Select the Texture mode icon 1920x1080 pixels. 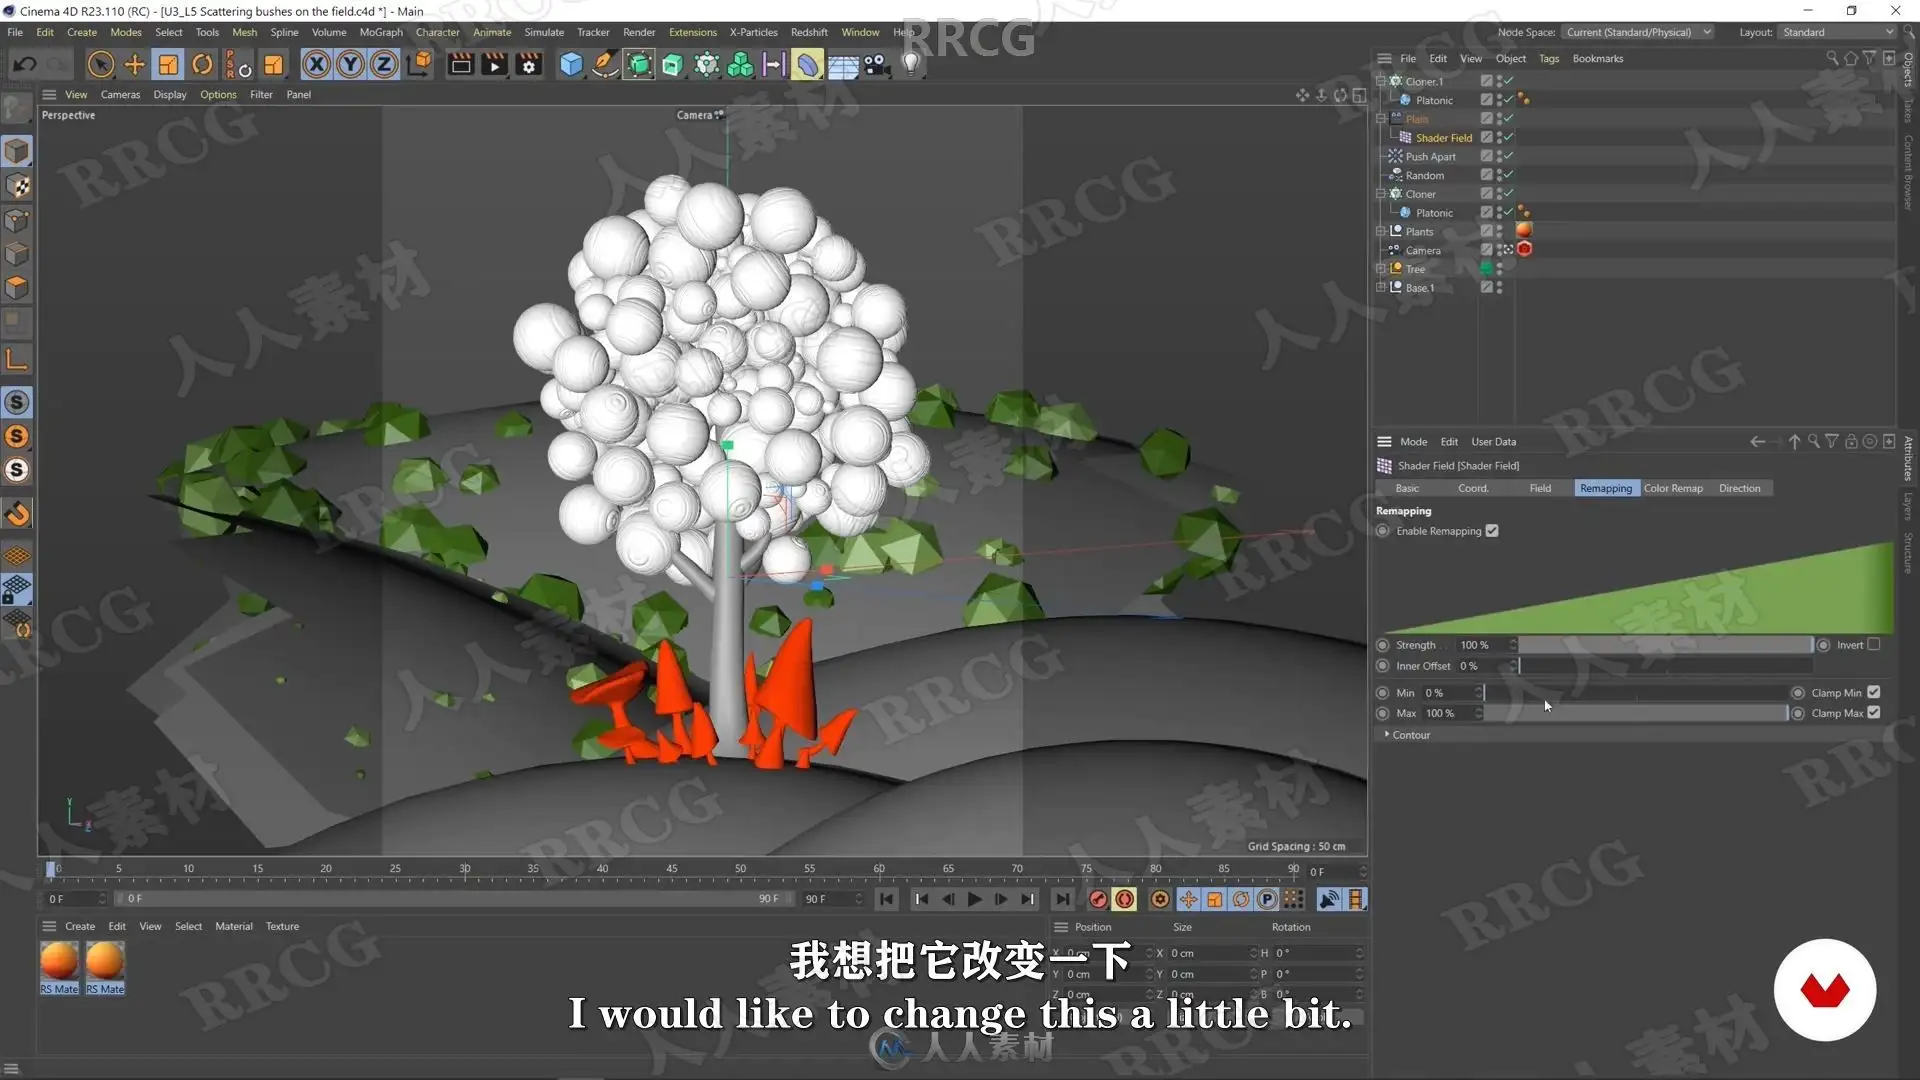pyautogui.click(x=17, y=186)
